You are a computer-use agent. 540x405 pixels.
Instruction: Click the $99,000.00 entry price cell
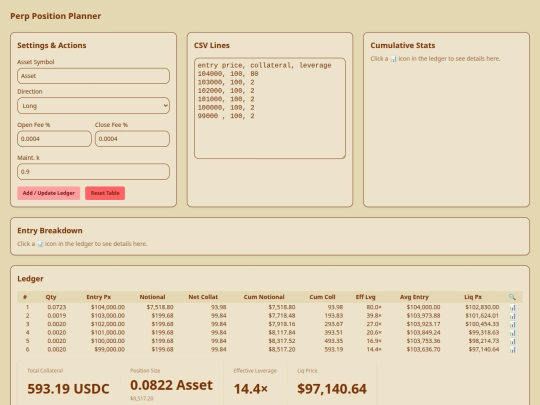pos(110,350)
